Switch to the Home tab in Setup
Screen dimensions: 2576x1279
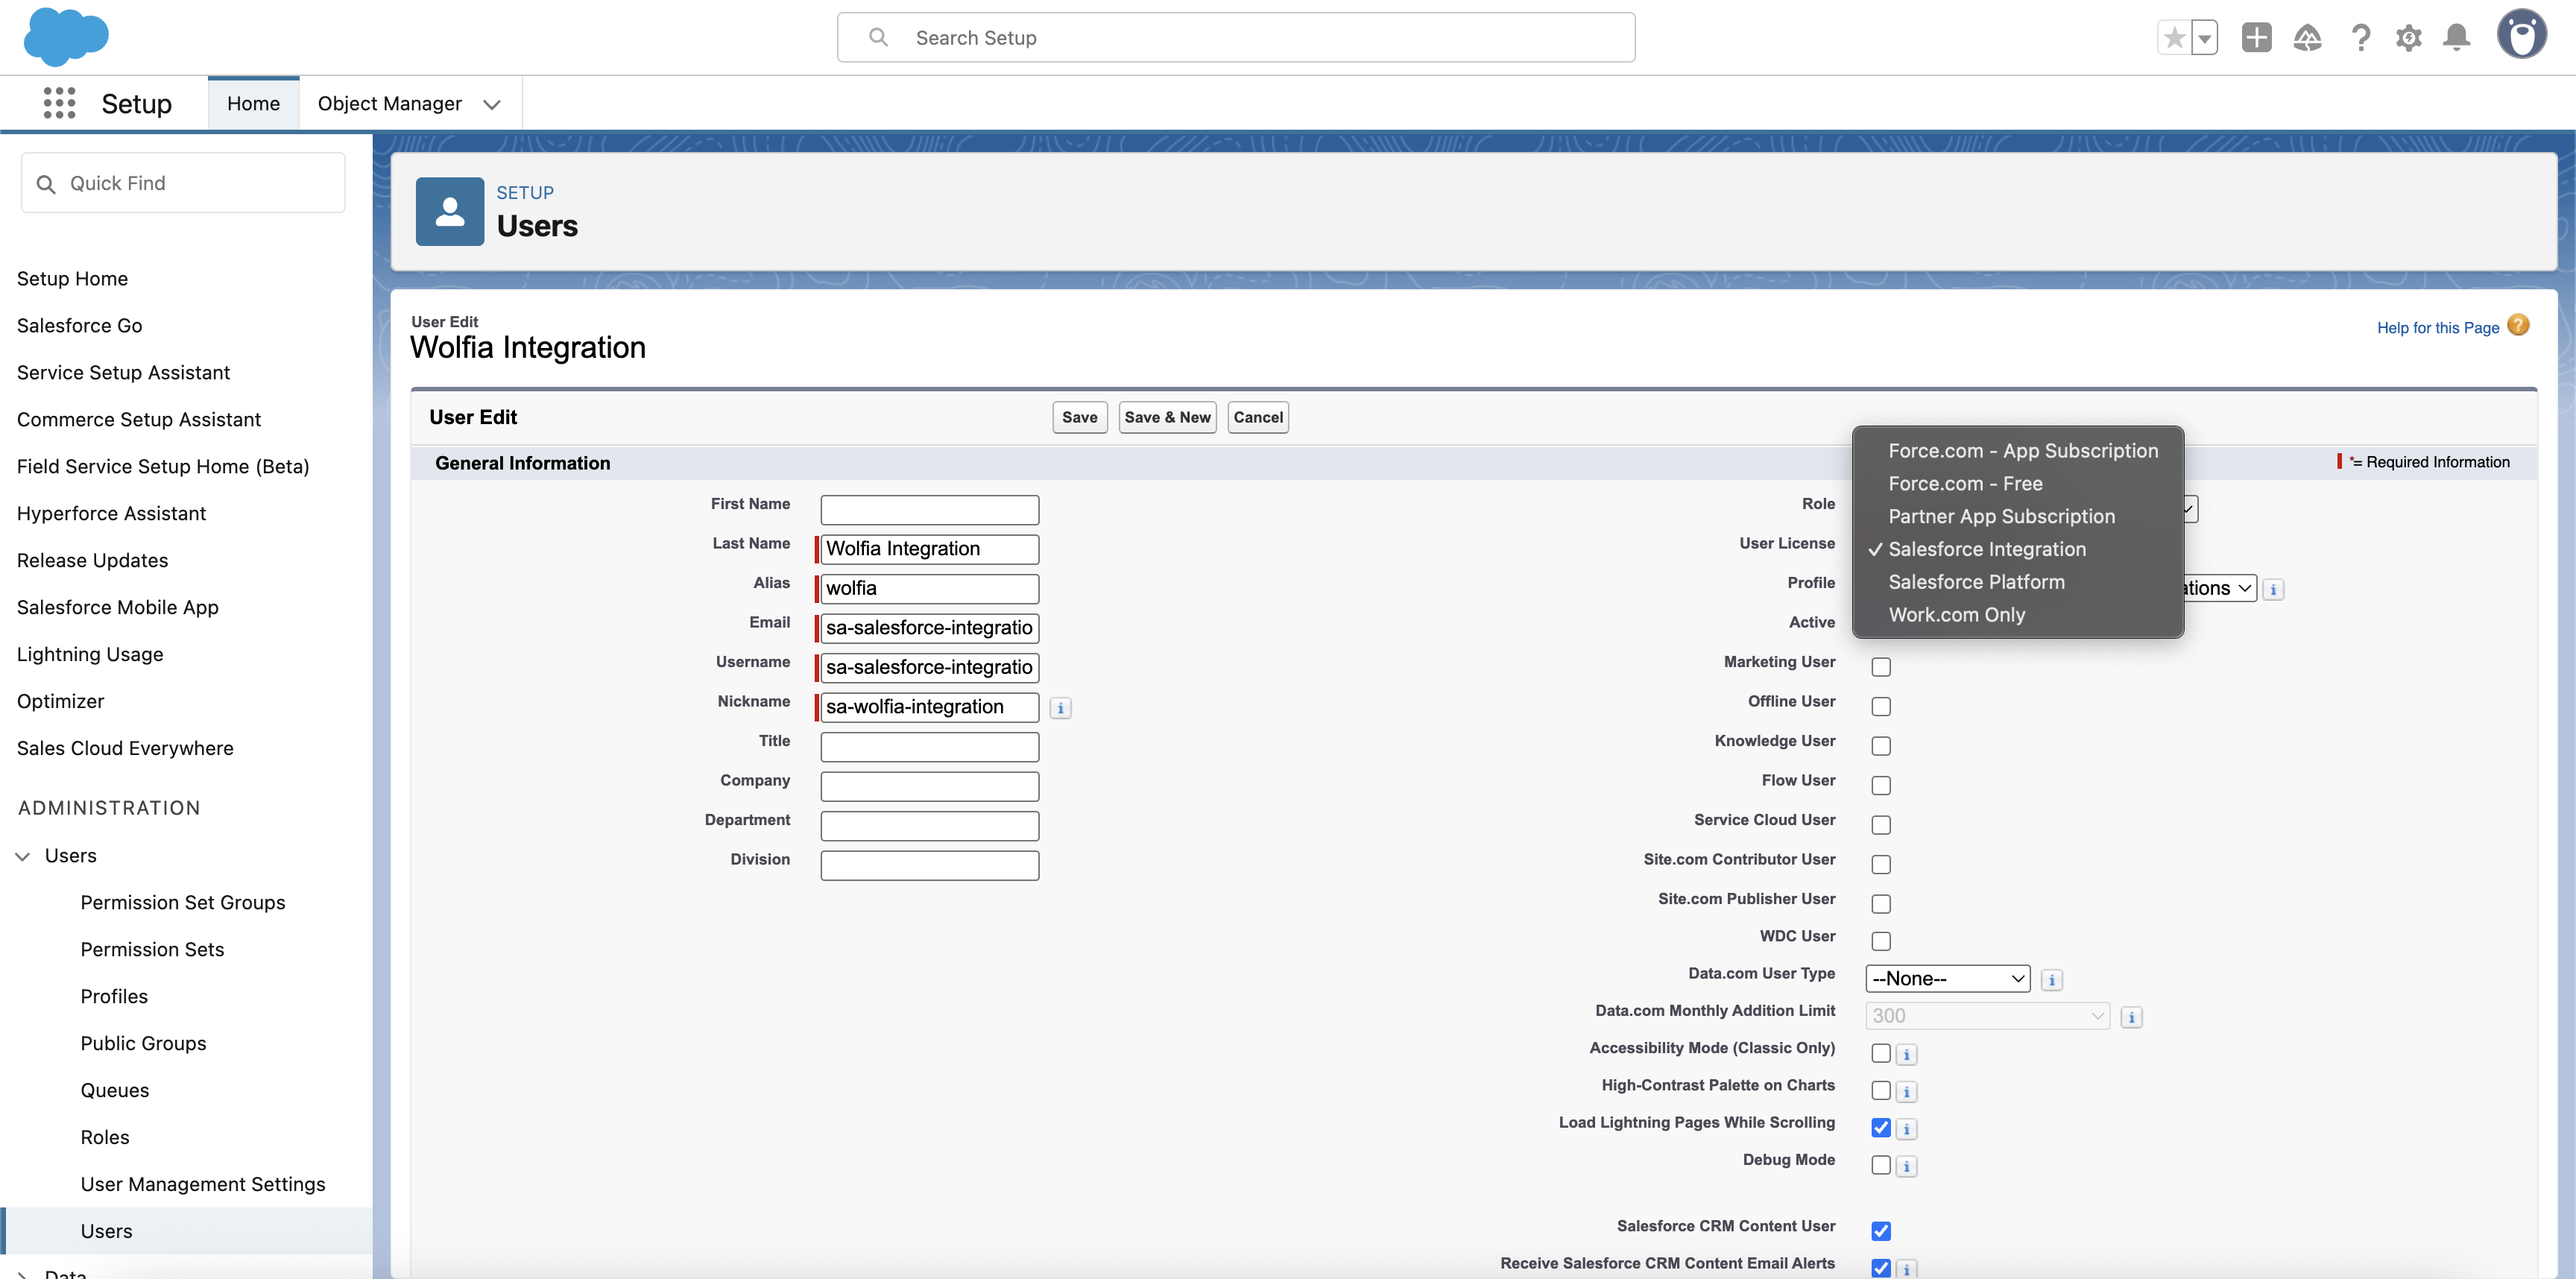(x=253, y=103)
